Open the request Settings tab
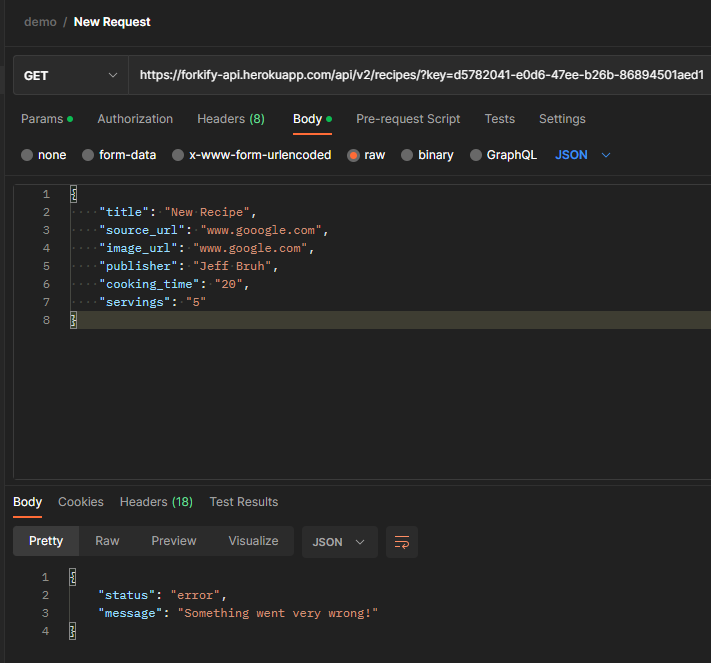711x663 pixels. (x=562, y=119)
